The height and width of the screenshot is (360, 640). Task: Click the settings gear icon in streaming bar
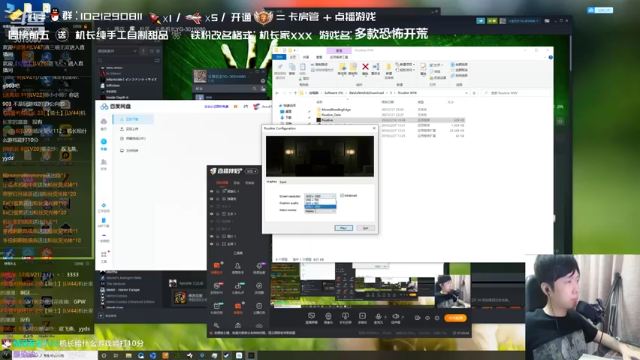[437, 318]
